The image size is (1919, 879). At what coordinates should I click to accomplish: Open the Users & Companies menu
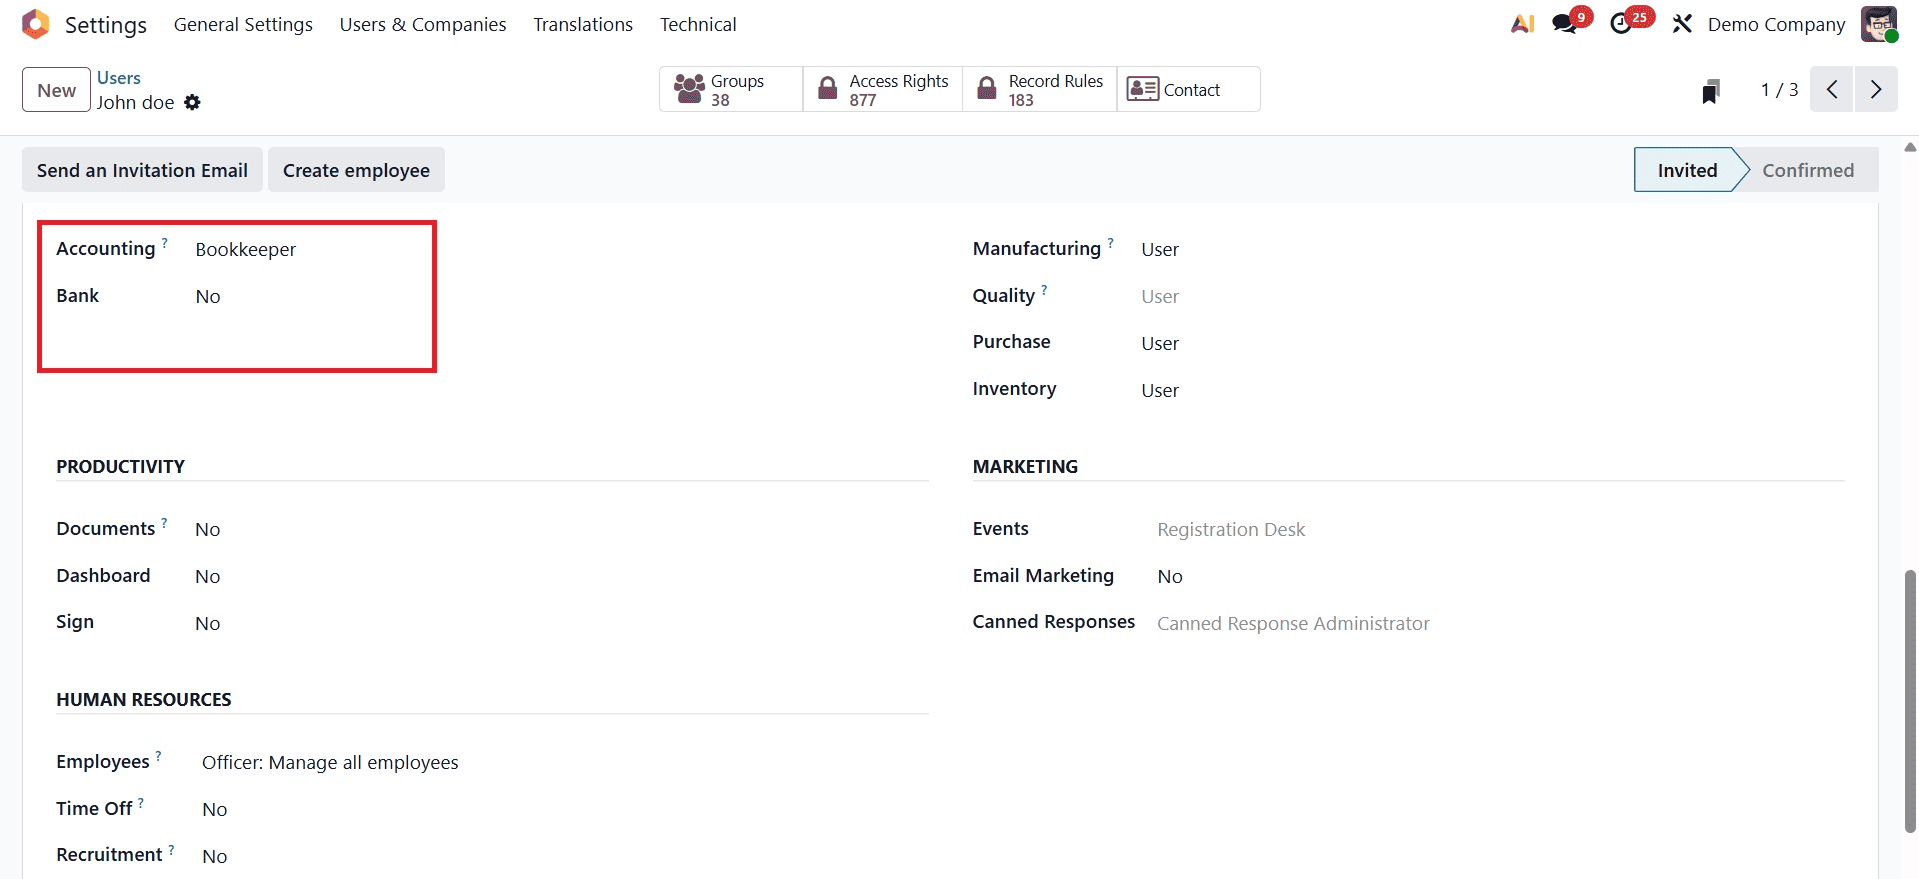tap(422, 23)
